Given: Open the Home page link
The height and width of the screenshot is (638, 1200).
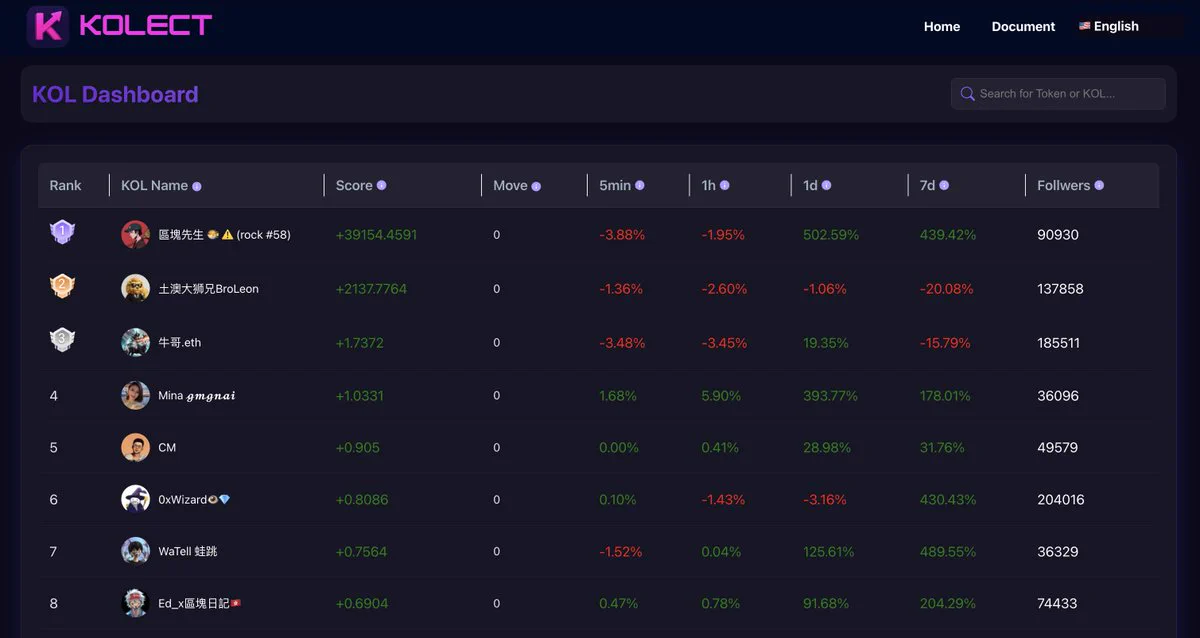Looking at the screenshot, I should click(x=942, y=27).
